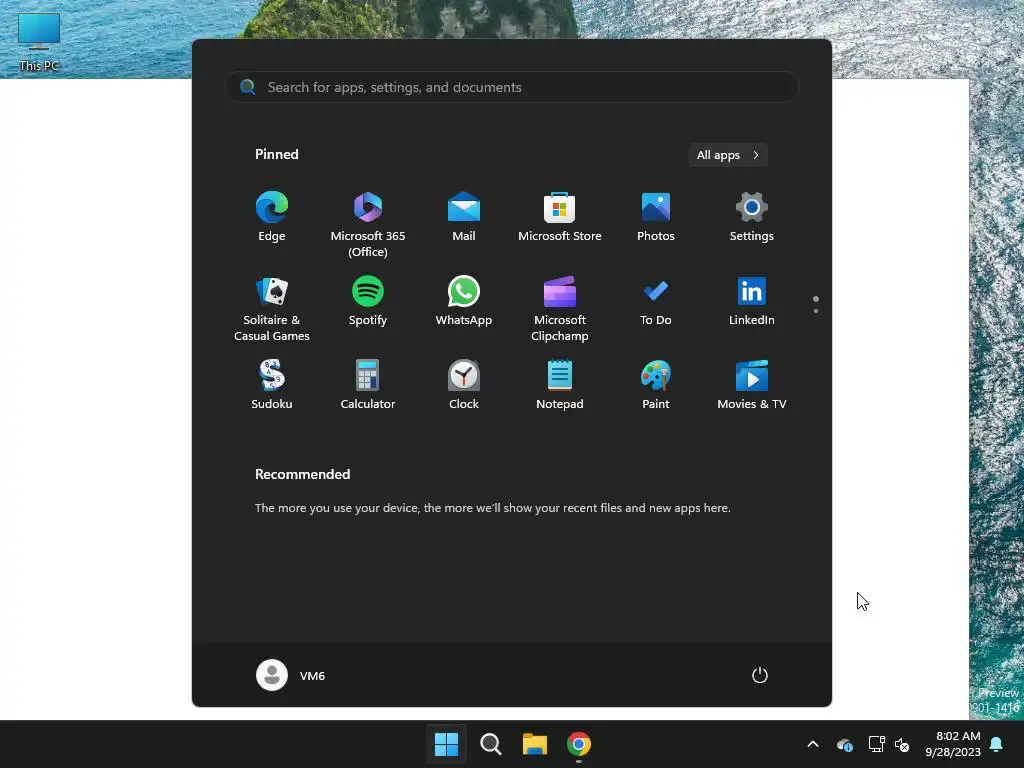
Task: Open the Edge browser from pinned apps
Action: point(272,217)
